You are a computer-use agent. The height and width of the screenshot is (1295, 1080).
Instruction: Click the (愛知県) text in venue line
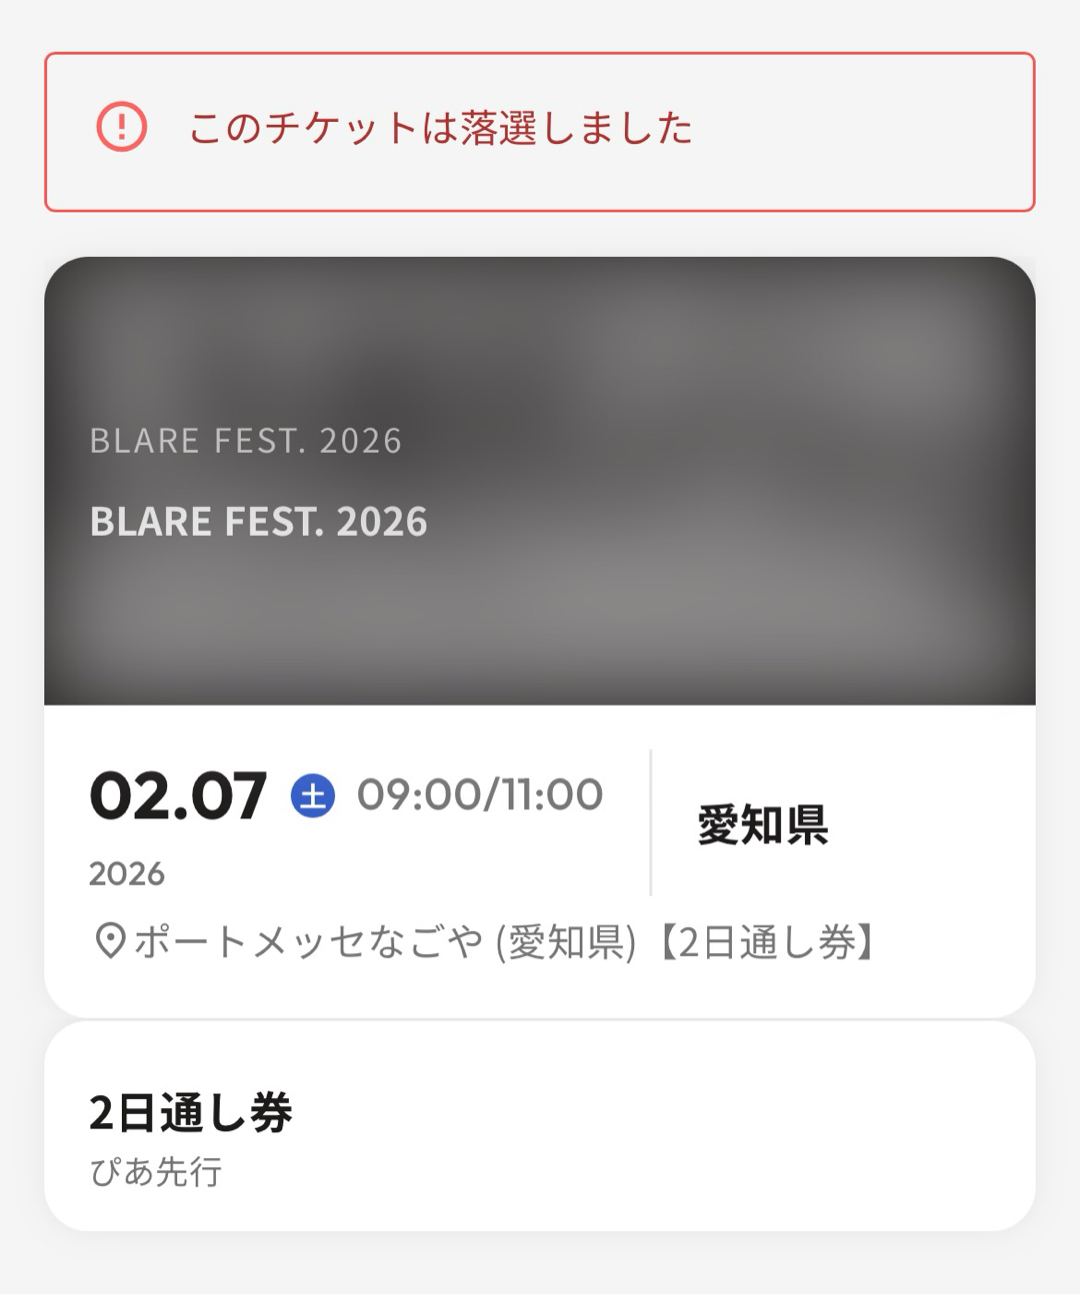[x=566, y=942]
